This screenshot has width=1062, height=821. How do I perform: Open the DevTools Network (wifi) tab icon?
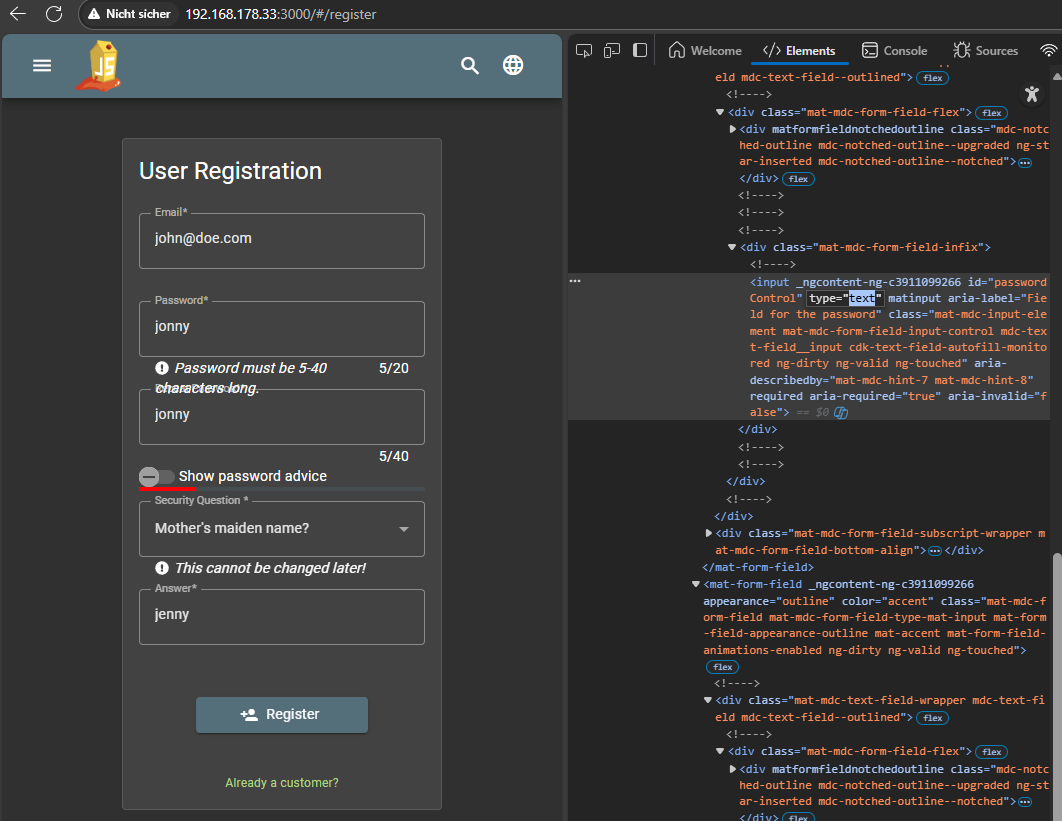click(1048, 51)
